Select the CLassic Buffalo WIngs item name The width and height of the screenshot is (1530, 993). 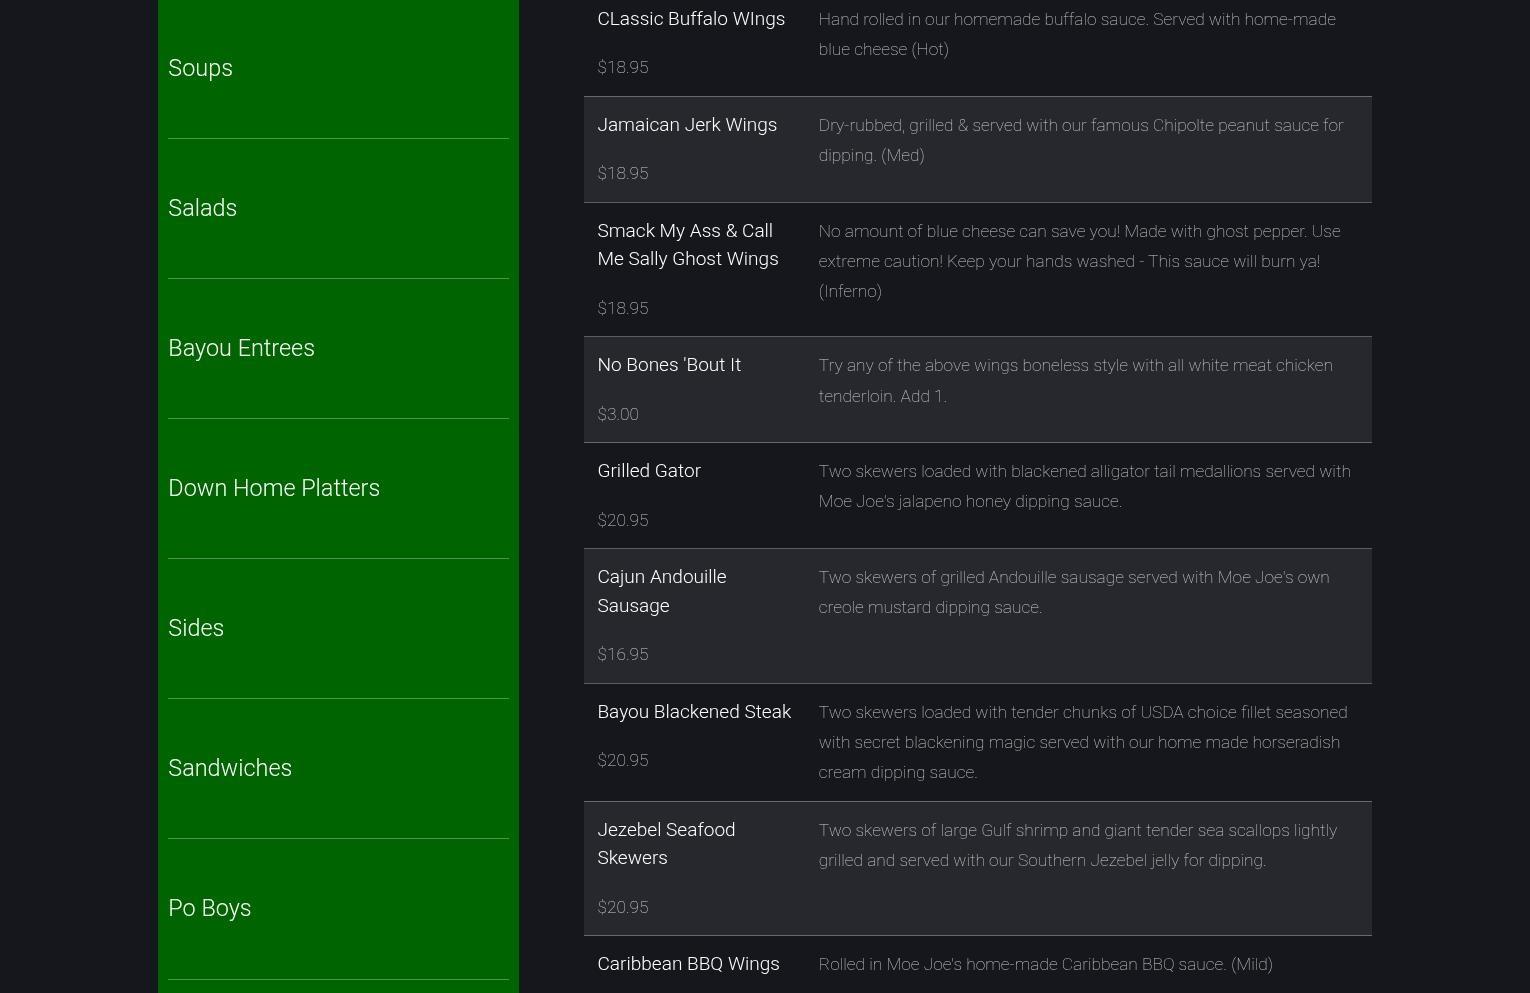(x=691, y=18)
